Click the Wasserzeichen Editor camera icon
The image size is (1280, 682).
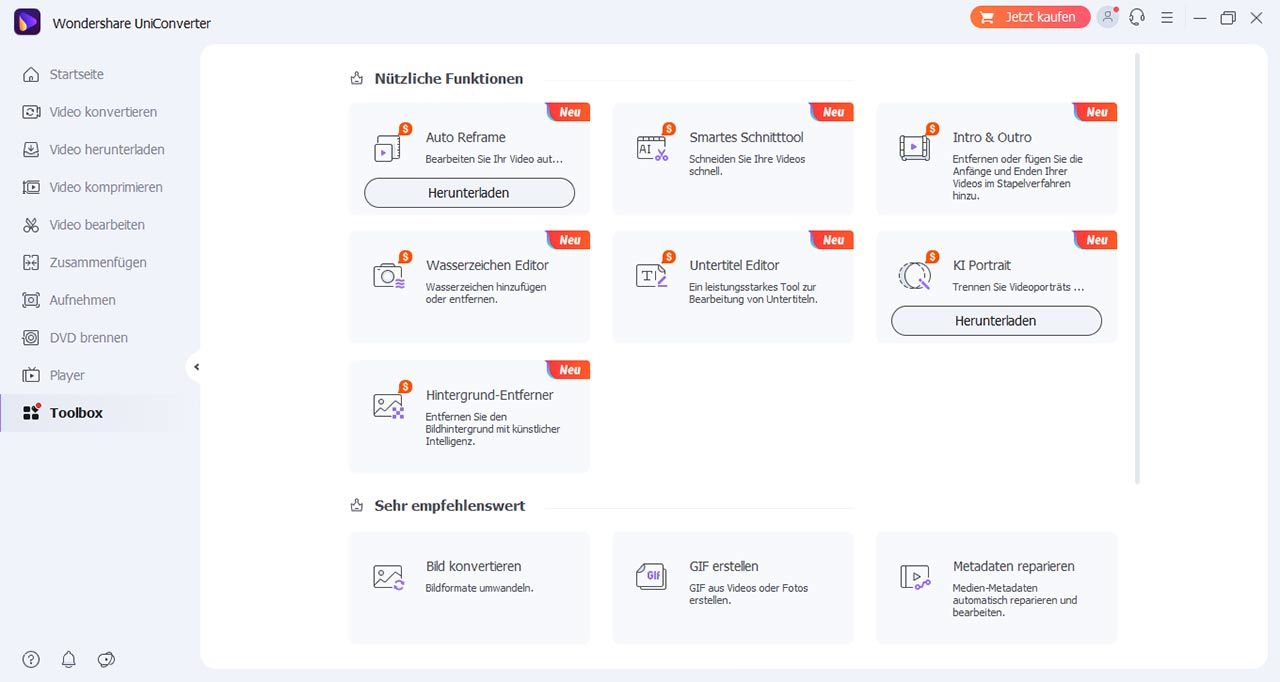(388, 276)
